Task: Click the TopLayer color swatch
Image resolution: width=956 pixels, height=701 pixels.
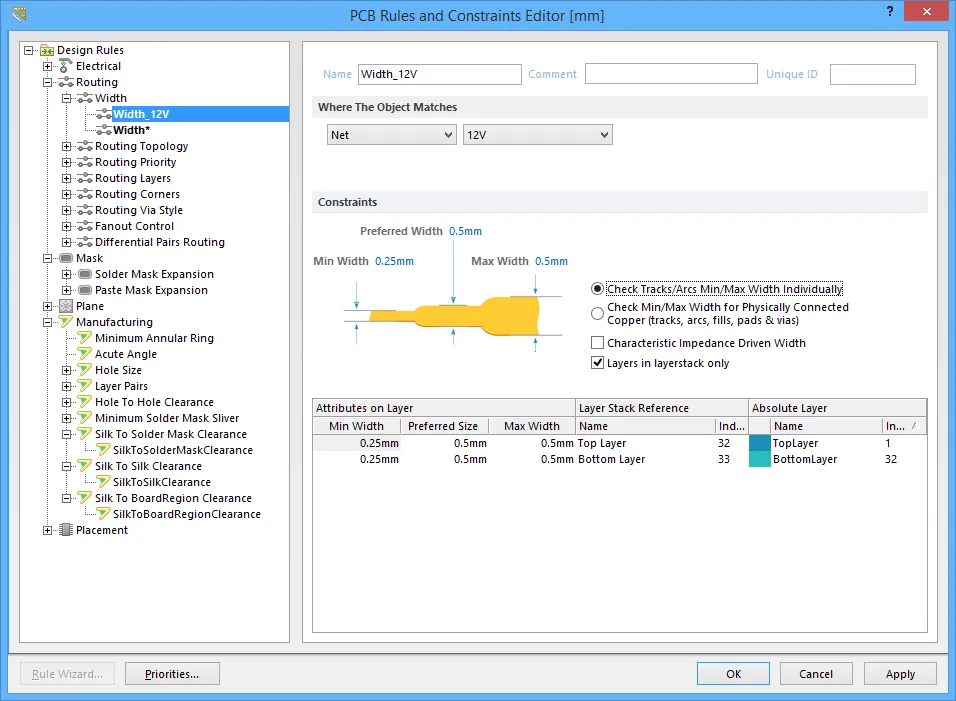Action: pyautogui.click(x=760, y=443)
